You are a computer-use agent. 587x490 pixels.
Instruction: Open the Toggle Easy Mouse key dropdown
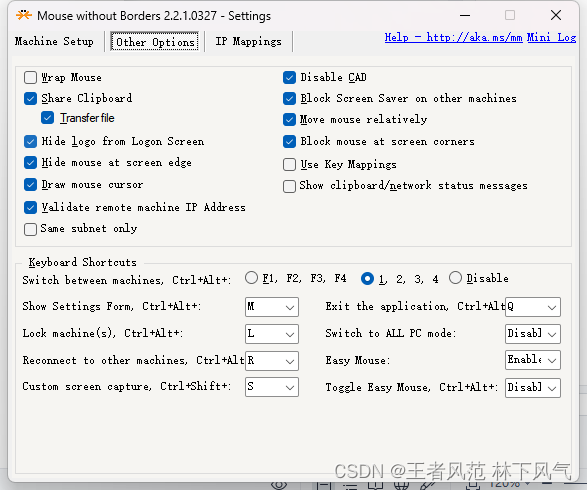(533, 387)
